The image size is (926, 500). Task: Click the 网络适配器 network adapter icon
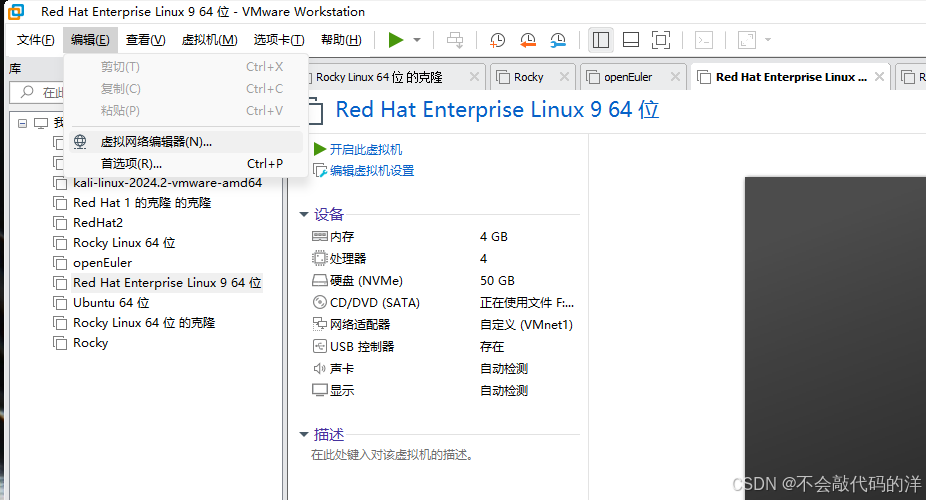tap(319, 324)
